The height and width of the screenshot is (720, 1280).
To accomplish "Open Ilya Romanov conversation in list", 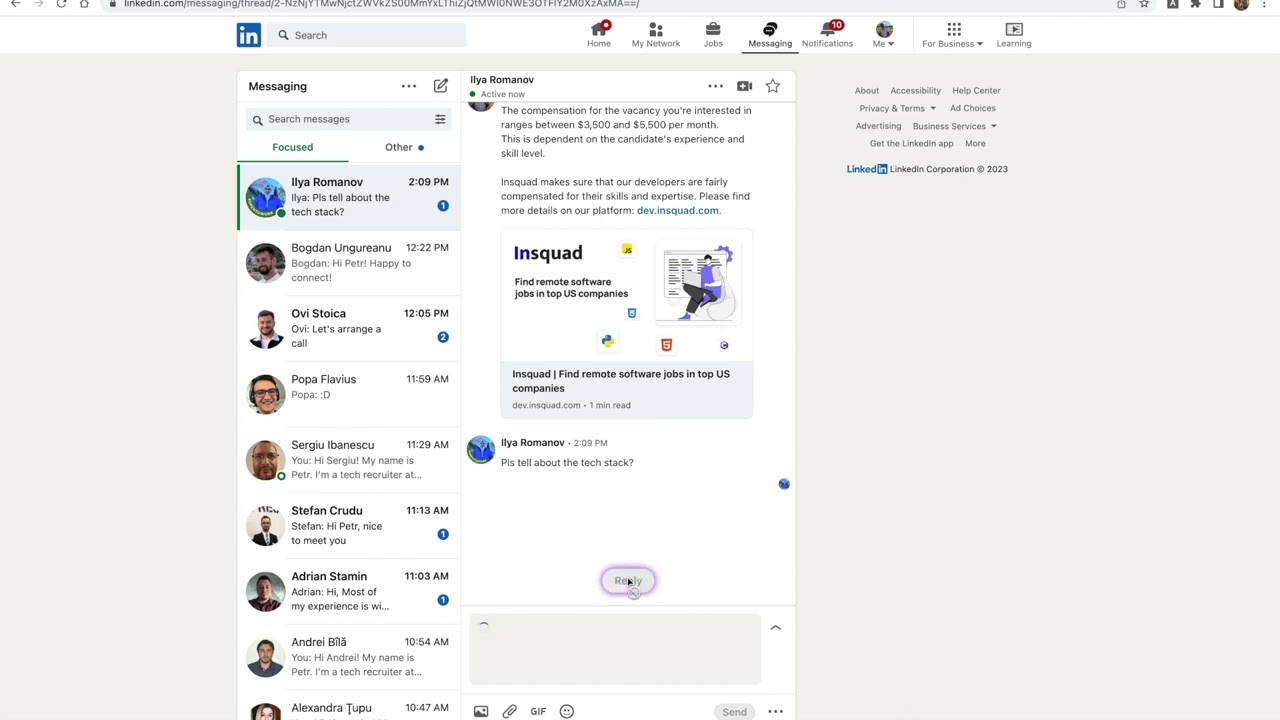I will coord(349,197).
